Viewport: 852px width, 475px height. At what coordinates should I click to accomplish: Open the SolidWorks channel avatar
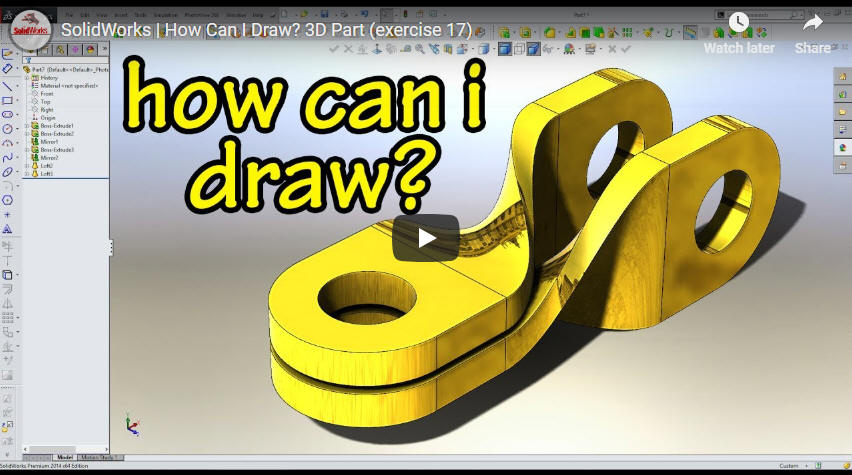click(x=31, y=30)
